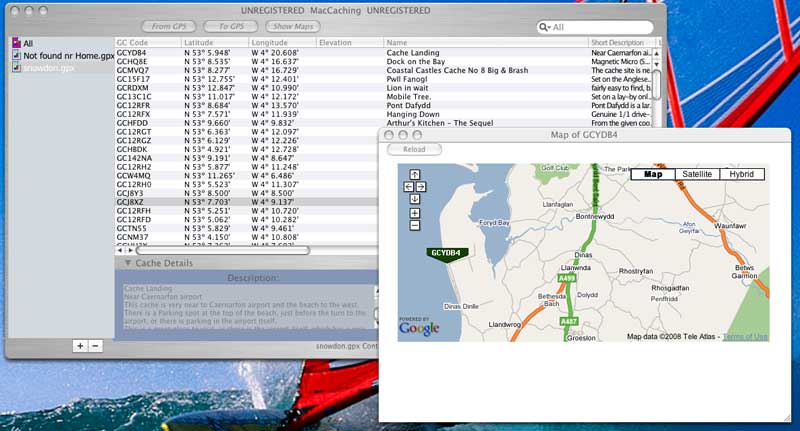This screenshot has height=431, width=800.
Task: Switch map to Map view
Action: [x=653, y=174]
